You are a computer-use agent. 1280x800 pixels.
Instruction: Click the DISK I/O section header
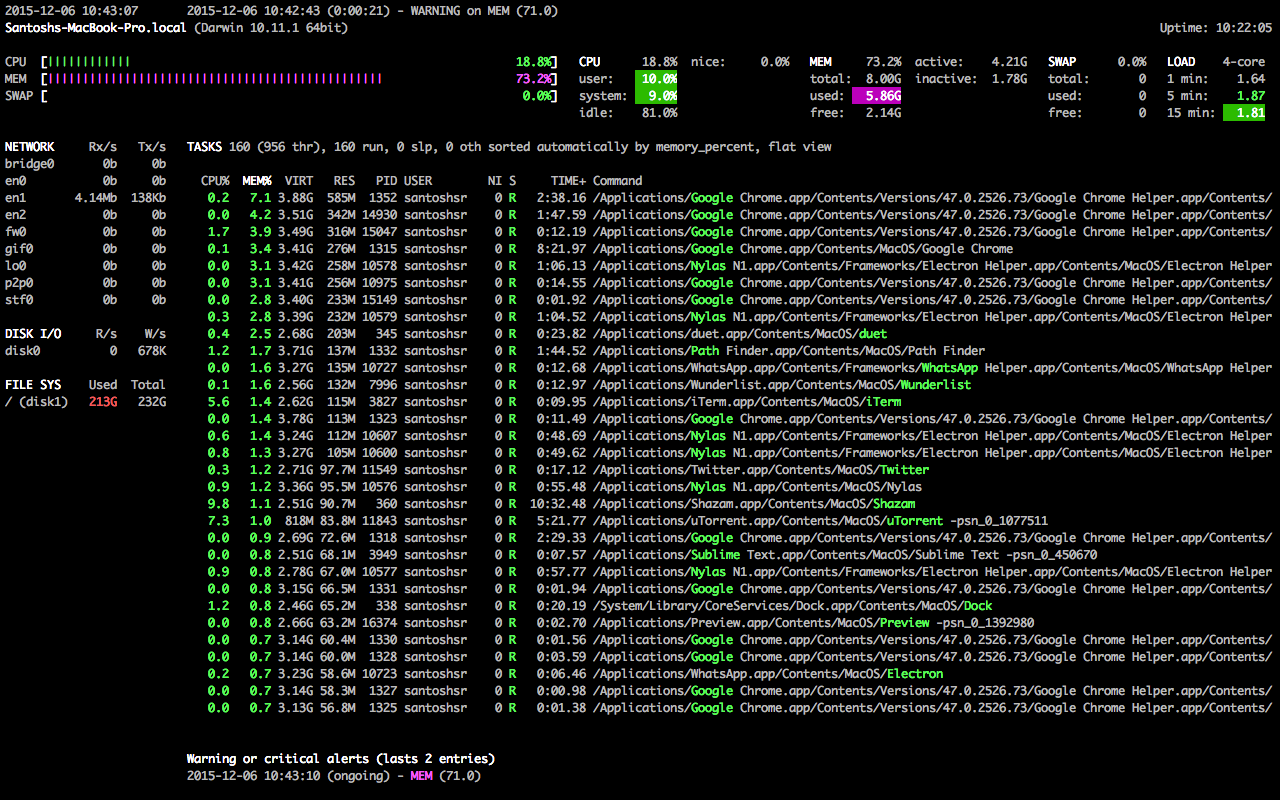click(x=33, y=334)
